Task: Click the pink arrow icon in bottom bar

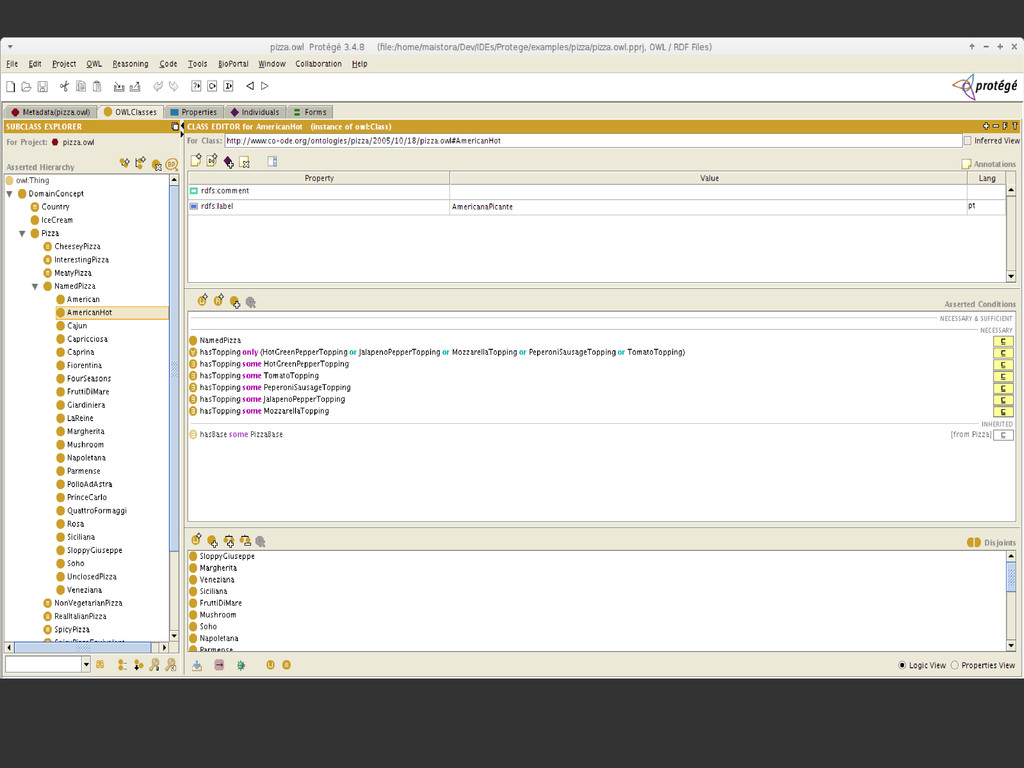Action: tap(219, 665)
